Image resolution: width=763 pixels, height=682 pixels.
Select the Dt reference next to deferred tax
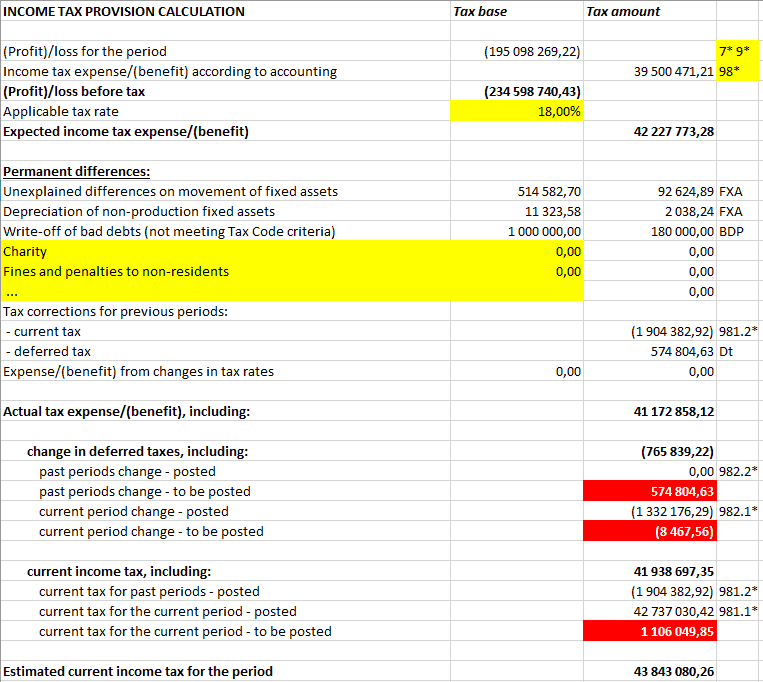726,351
